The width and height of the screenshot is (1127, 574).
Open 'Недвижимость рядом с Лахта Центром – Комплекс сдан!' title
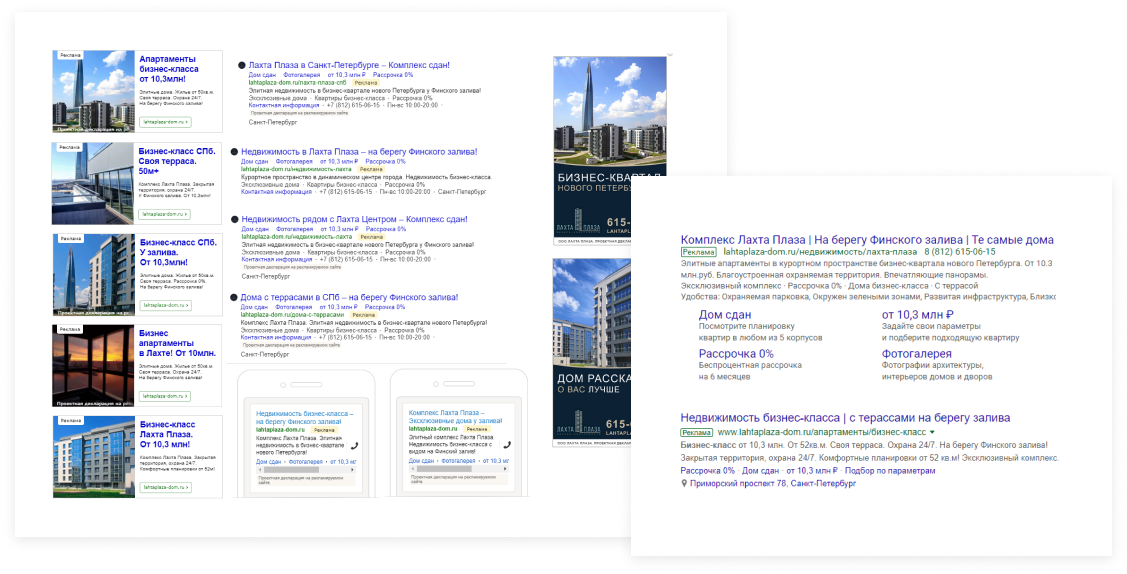pos(354,220)
